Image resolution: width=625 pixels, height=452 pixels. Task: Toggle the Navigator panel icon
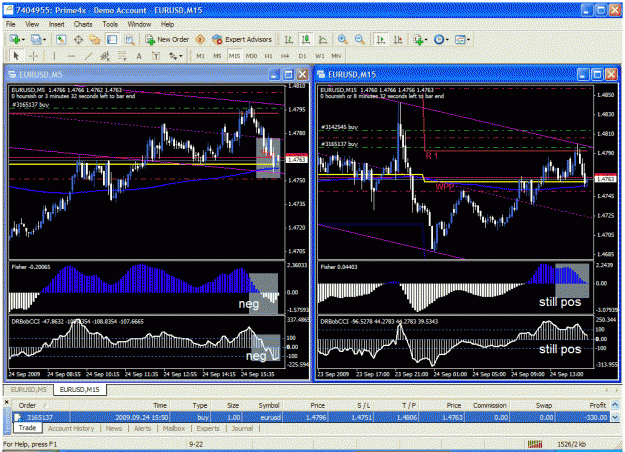95,39
